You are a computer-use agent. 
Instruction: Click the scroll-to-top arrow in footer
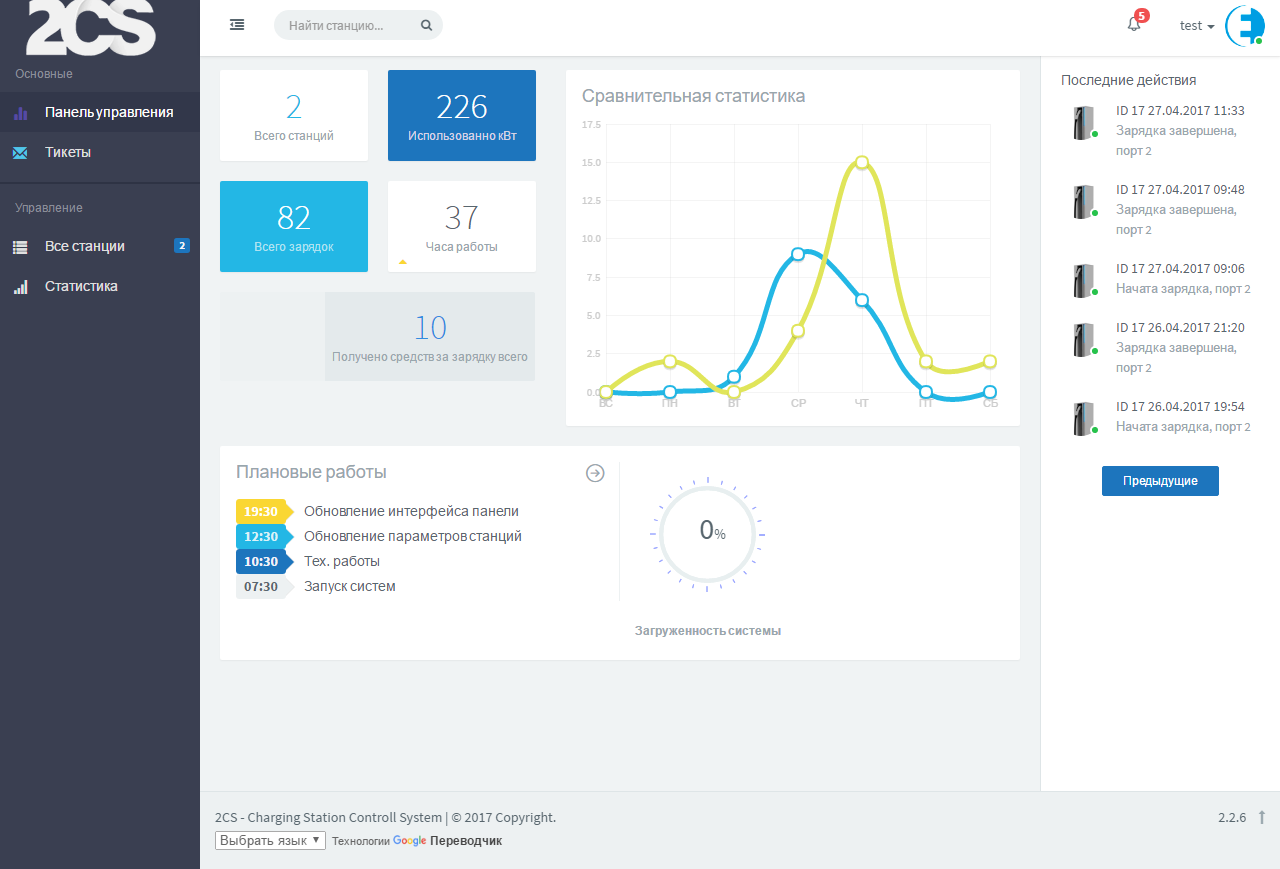[1262, 817]
